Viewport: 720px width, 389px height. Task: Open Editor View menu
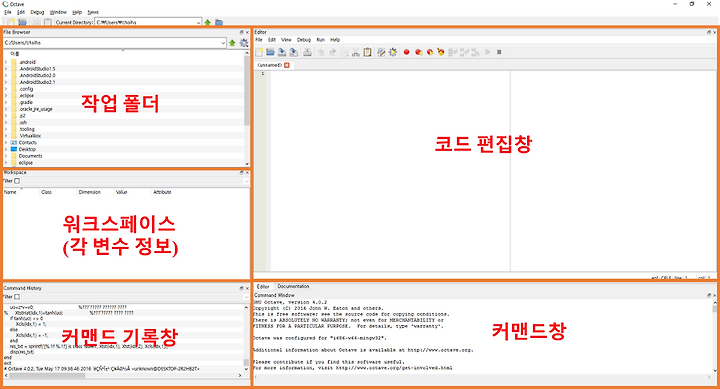(x=286, y=40)
